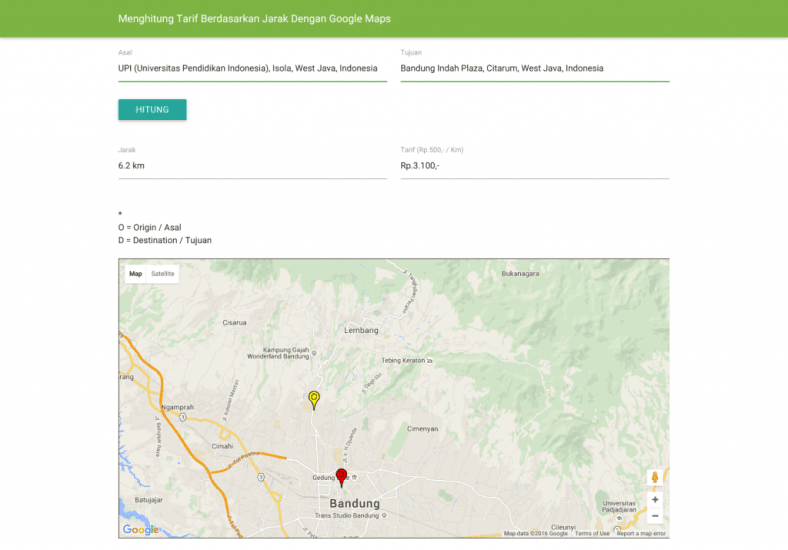Select the Jarak distance field
Image resolution: width=788 pixels, height=550 pixels.
252,166
